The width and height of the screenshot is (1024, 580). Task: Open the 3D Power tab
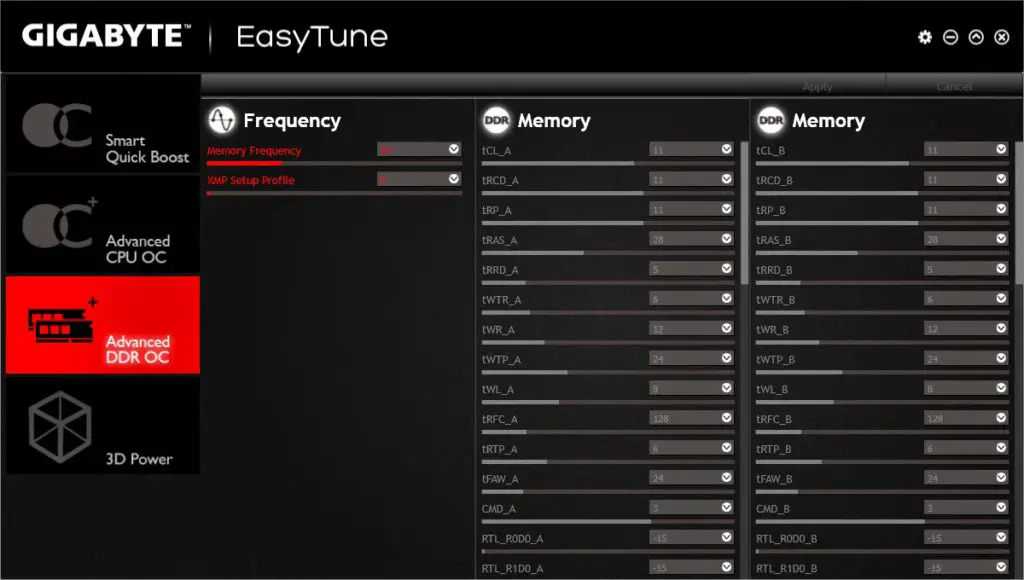[103, 425]
